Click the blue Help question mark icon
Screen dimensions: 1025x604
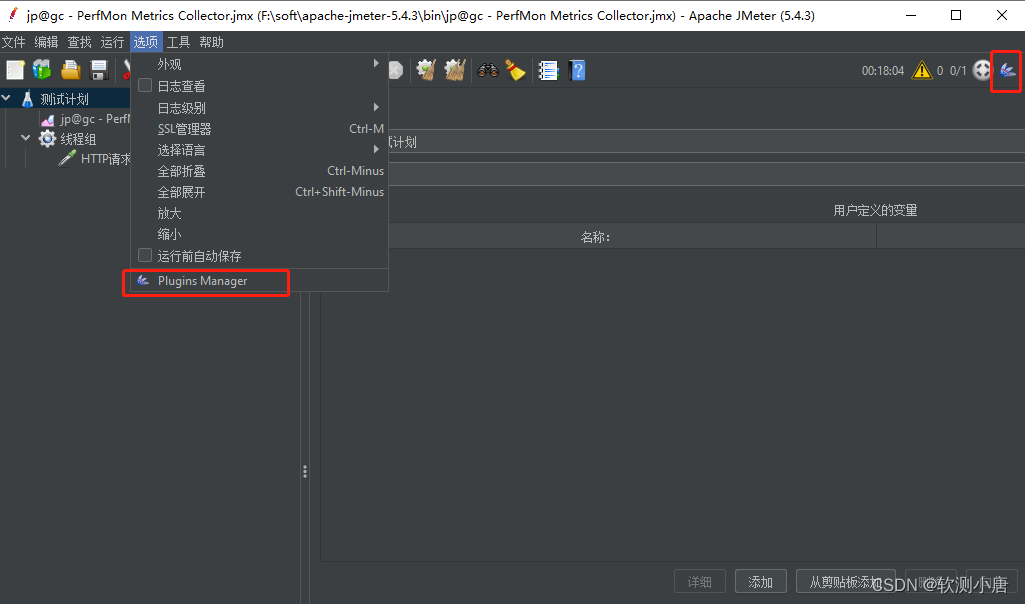point(577,70)
